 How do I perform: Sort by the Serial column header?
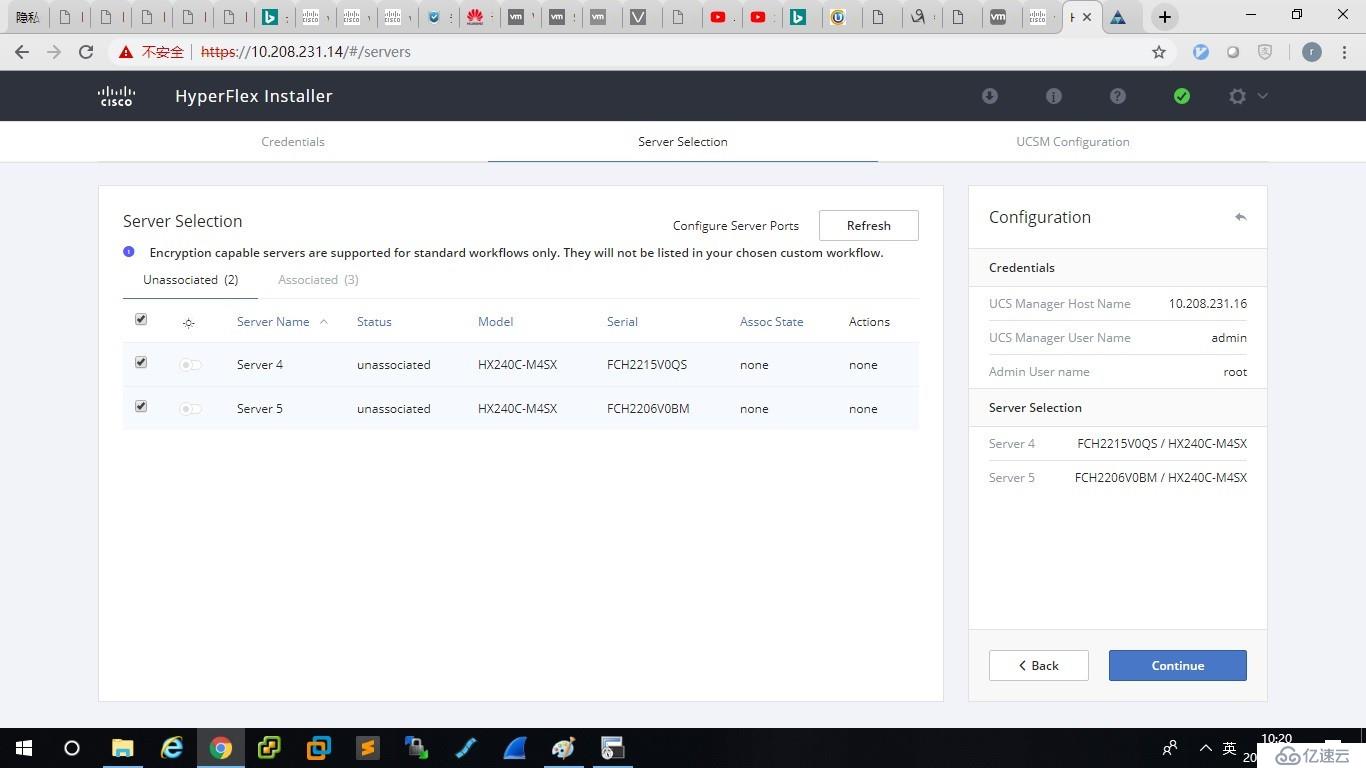pyautogui.click(x=622, y=322)
